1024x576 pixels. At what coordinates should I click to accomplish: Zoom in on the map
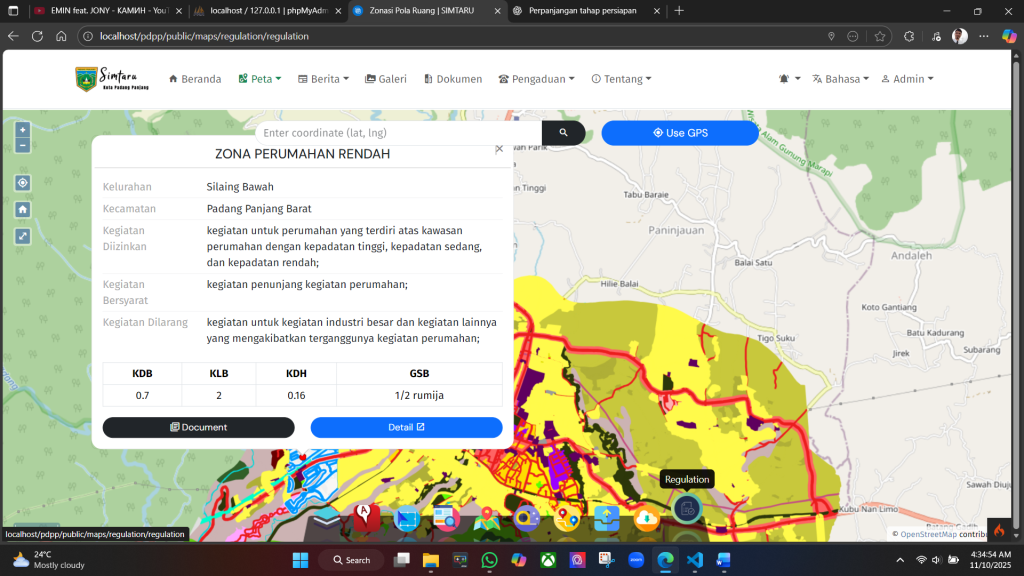[22, 130]
